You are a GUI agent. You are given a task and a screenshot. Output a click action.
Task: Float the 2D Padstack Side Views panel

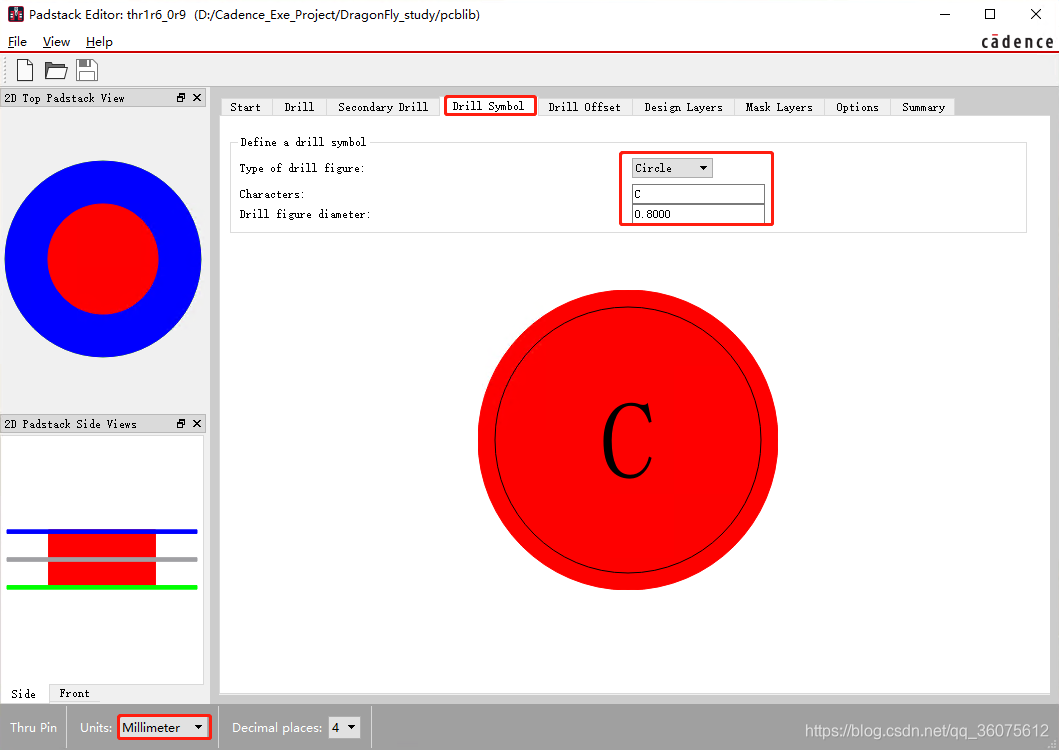click(x=181, y=424)
